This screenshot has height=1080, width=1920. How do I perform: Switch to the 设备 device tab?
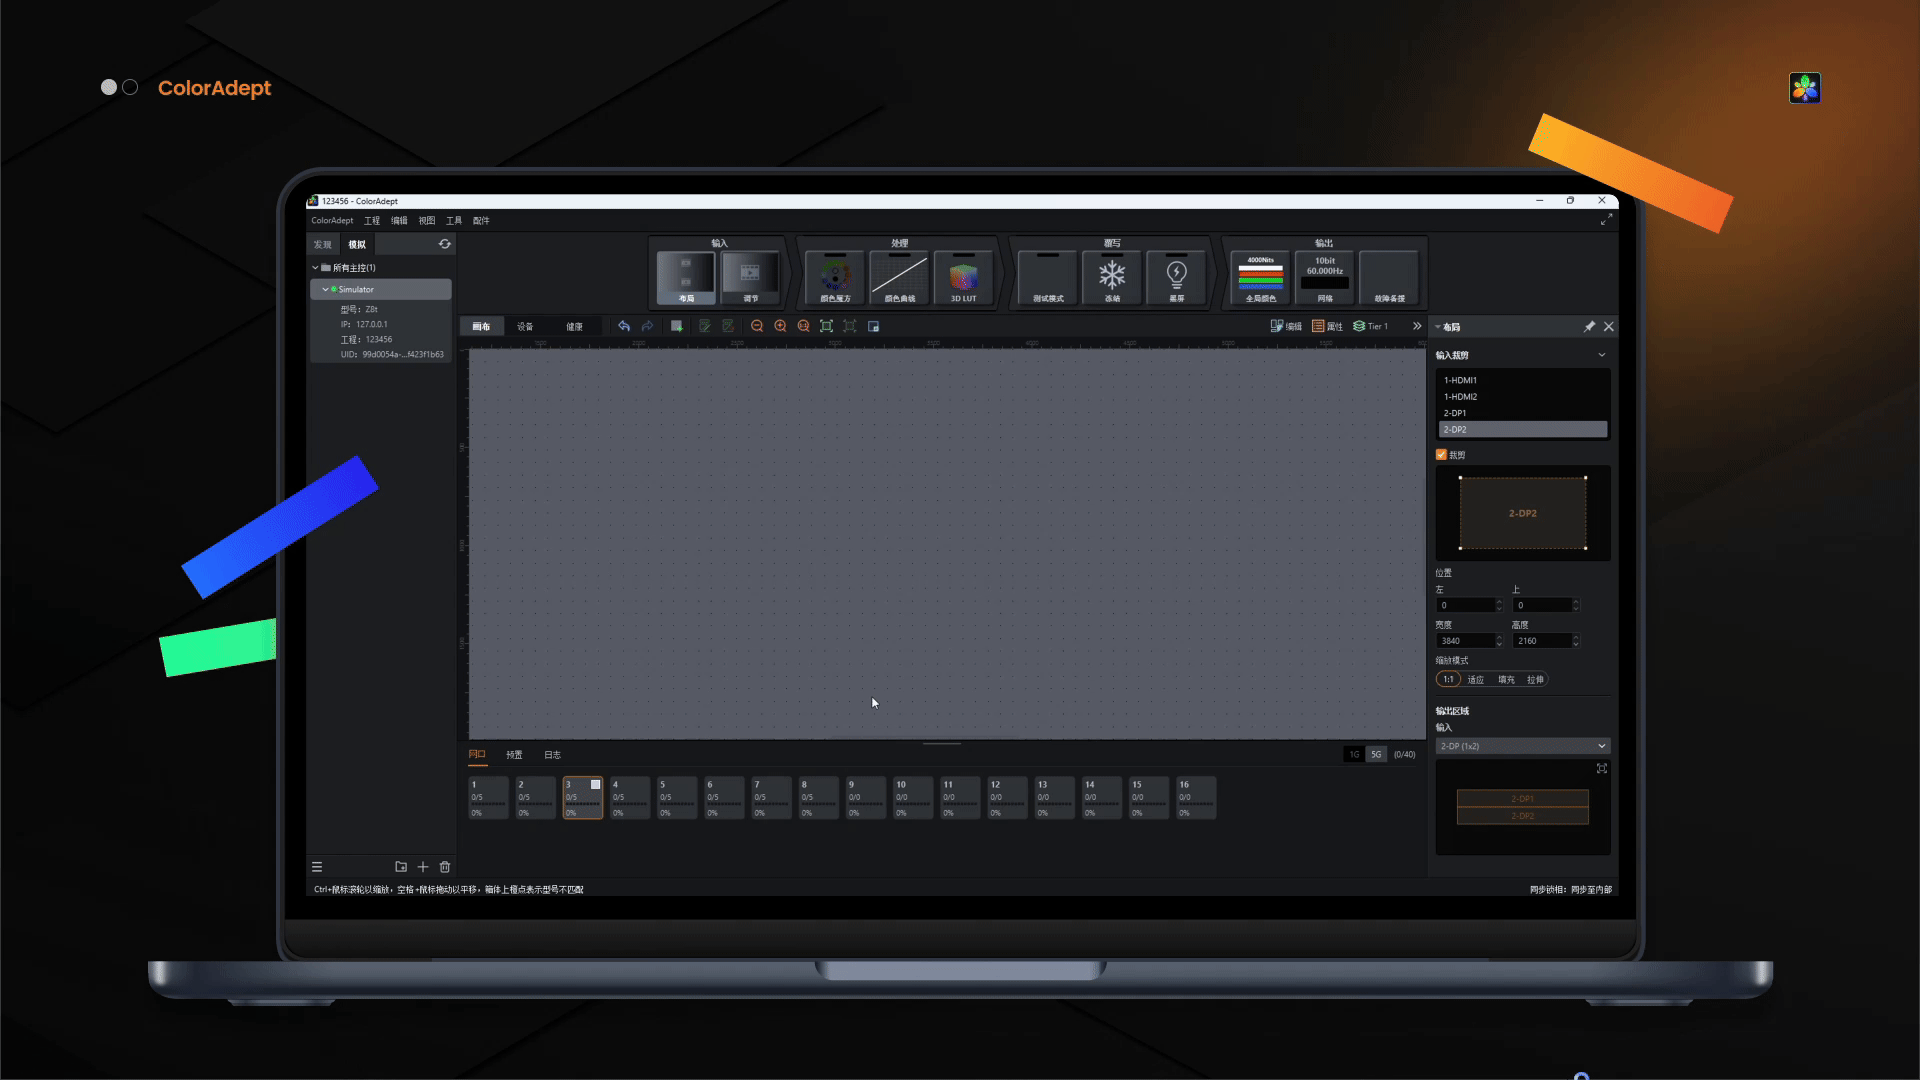pyautogui.click(x=525, y=326)
